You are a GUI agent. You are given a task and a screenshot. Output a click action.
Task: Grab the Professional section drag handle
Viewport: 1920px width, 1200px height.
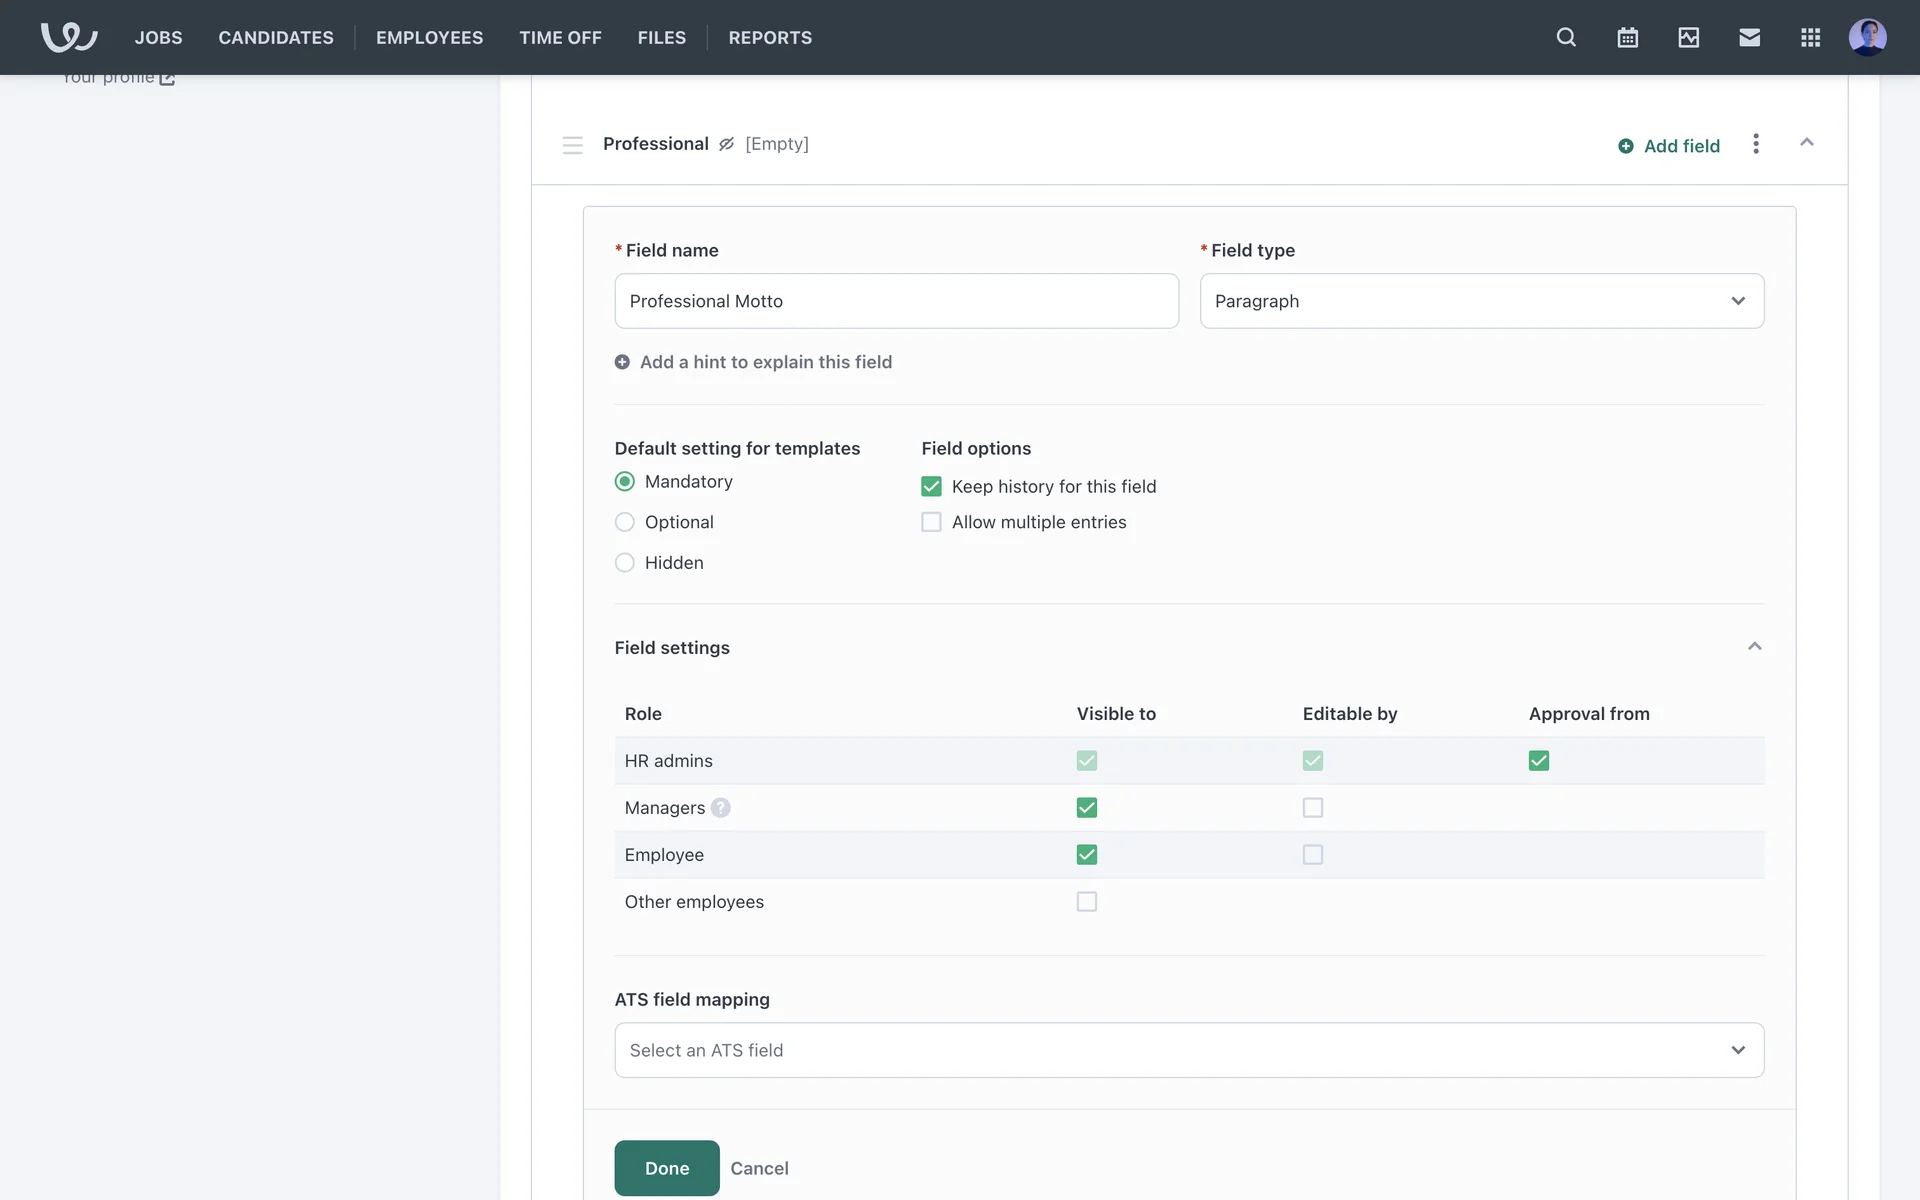pyautogui.click(x=572, y=145)
